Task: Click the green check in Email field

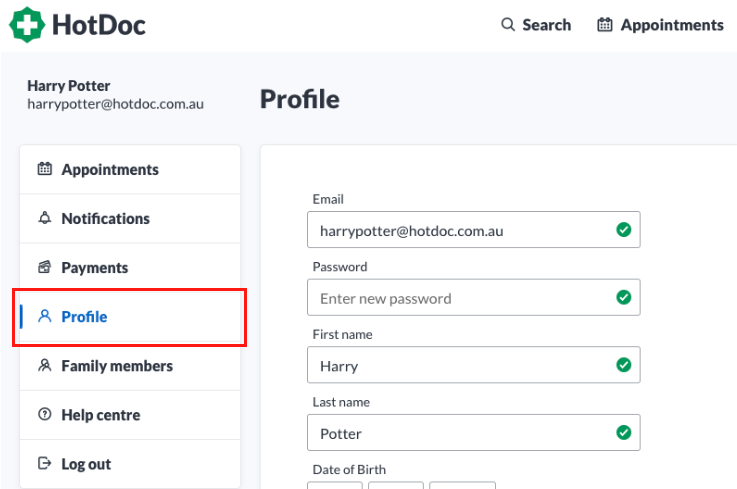Action: point(624,229)
